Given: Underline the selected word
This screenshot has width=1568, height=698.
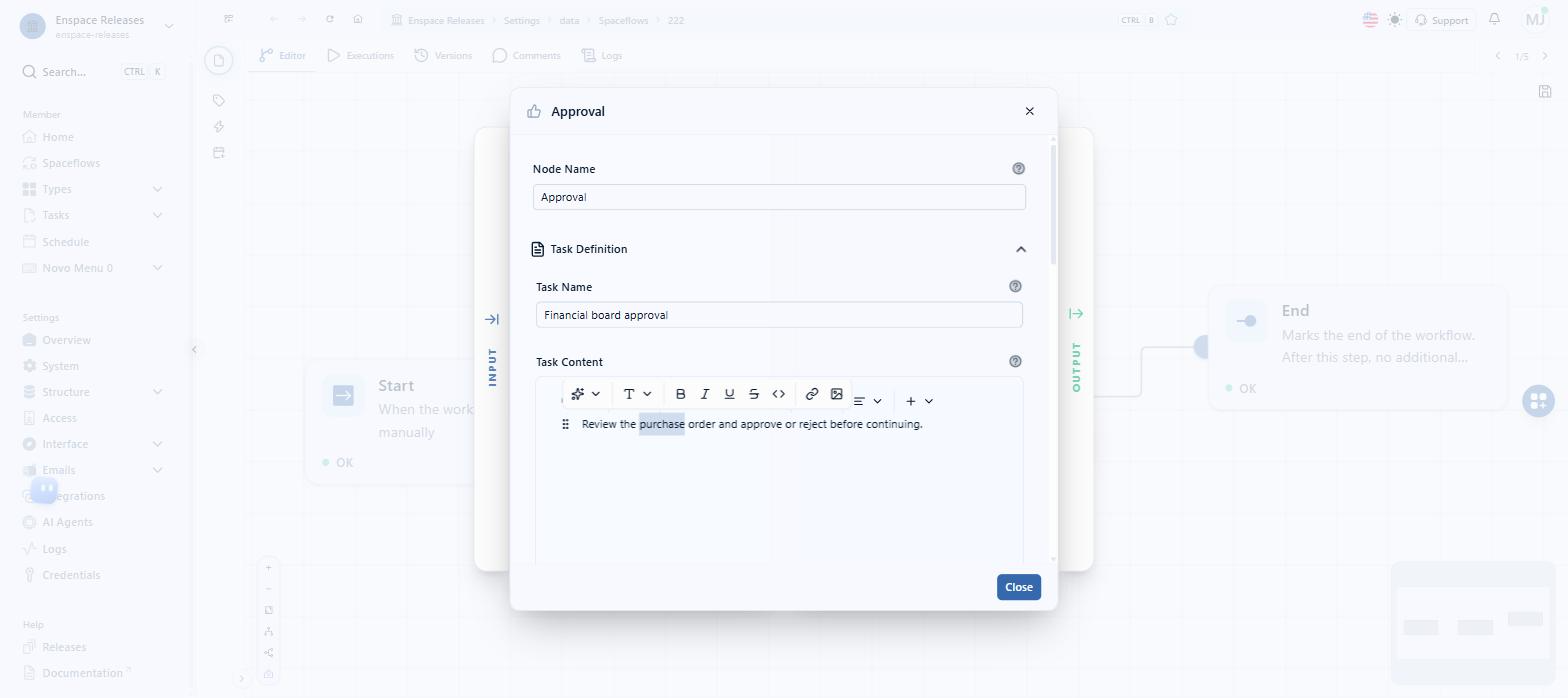Looking at the screenshot, I should [729, 394].
